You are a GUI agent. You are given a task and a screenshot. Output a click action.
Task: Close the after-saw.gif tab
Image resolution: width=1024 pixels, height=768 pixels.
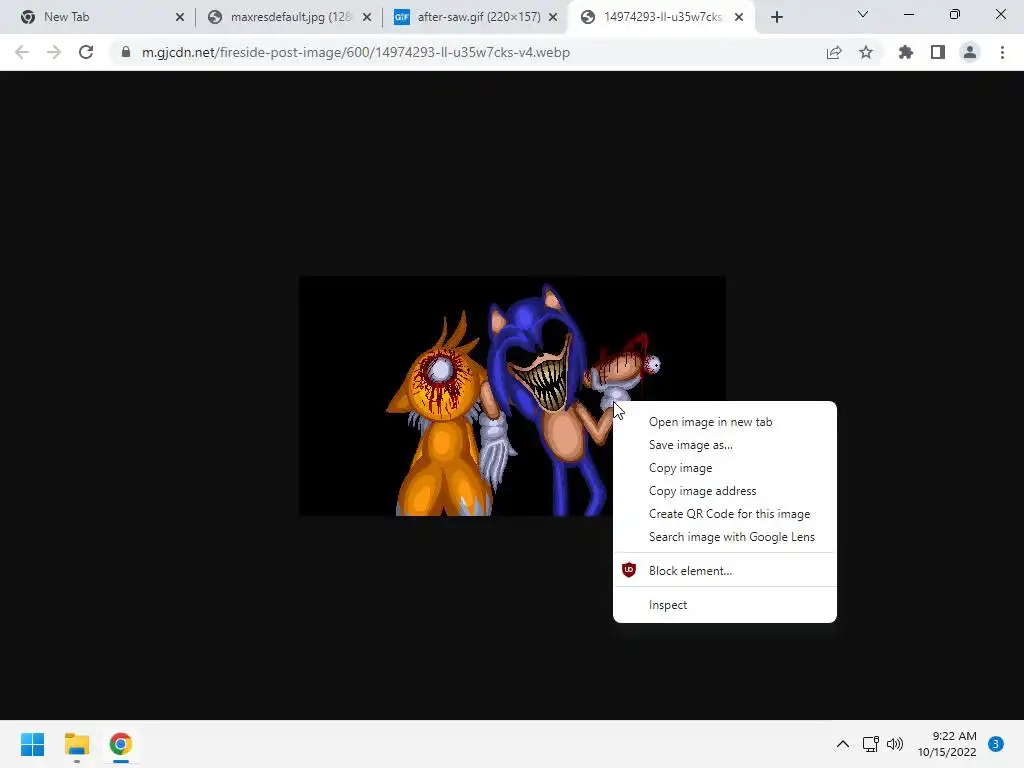tap(553, 17)
